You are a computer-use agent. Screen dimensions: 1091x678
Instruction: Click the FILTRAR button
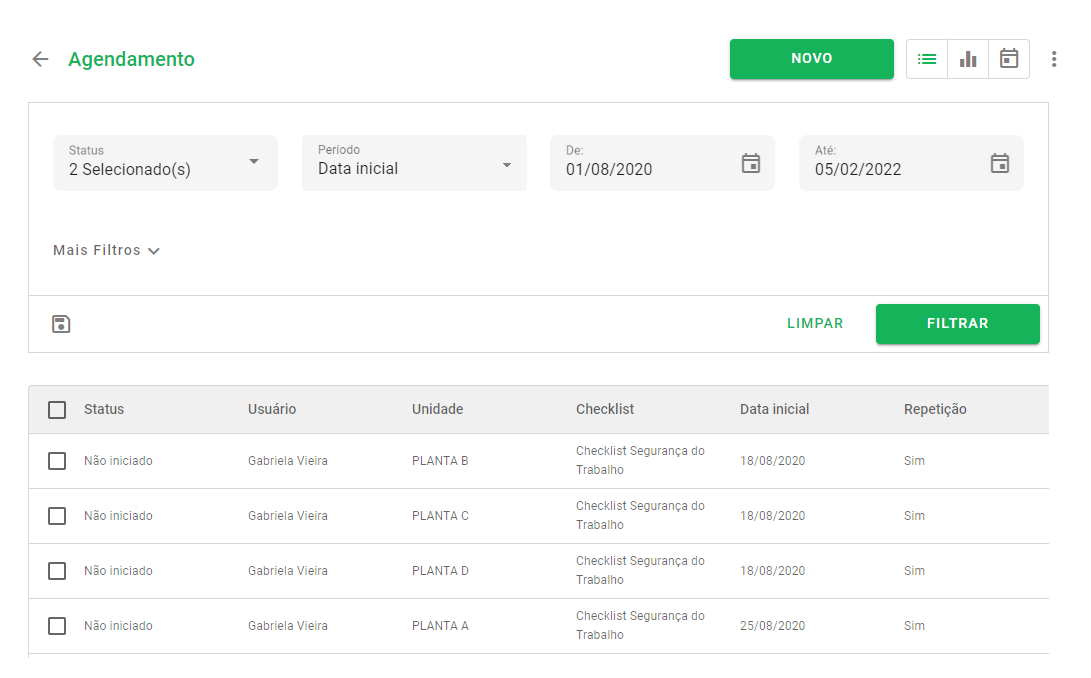pos(957,324)
